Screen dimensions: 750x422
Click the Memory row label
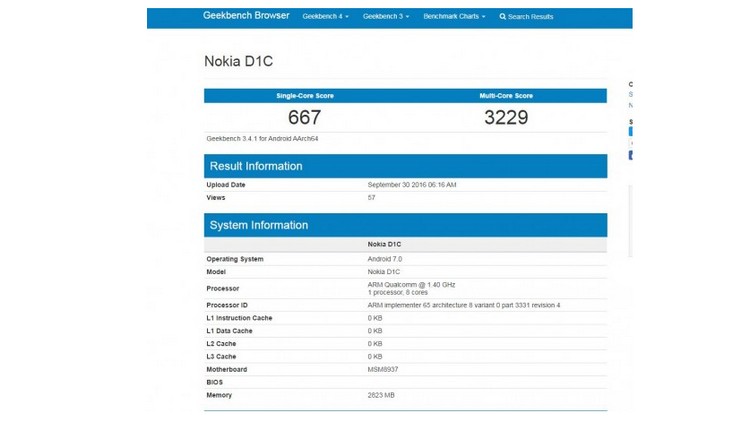(x=219, y=395)
